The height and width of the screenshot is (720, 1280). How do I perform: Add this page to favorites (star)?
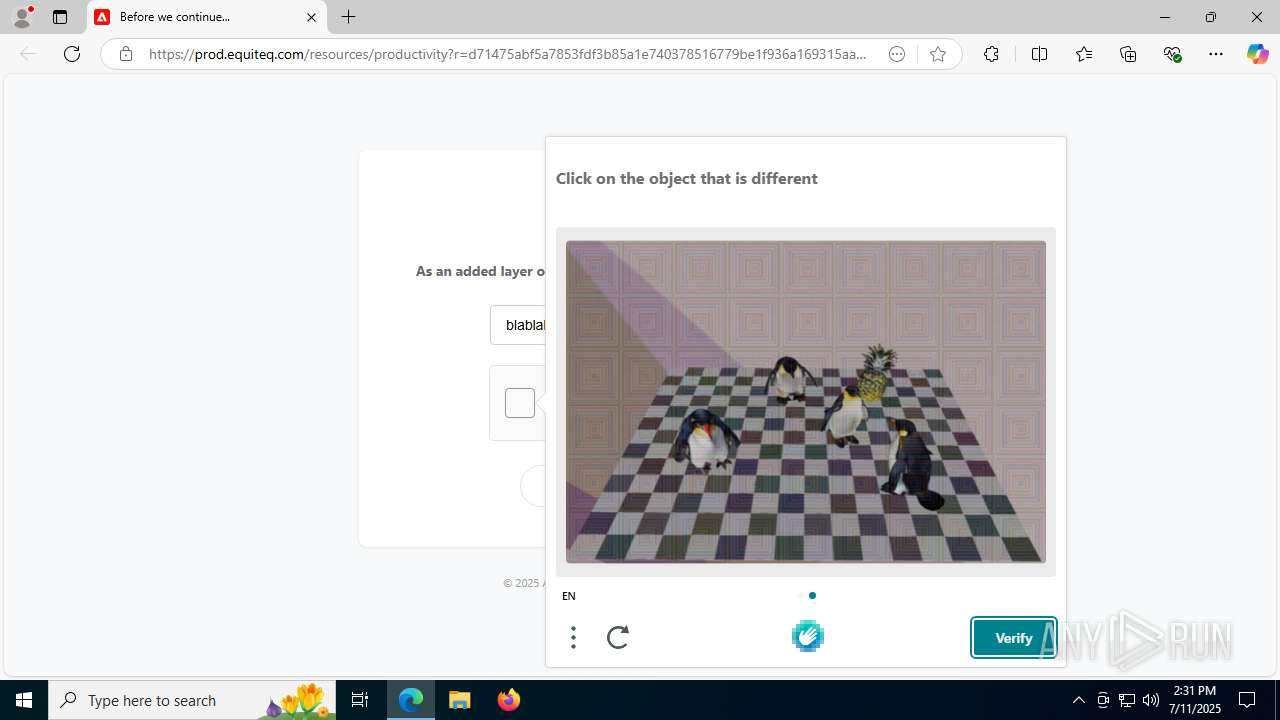(x=938, y=54)
